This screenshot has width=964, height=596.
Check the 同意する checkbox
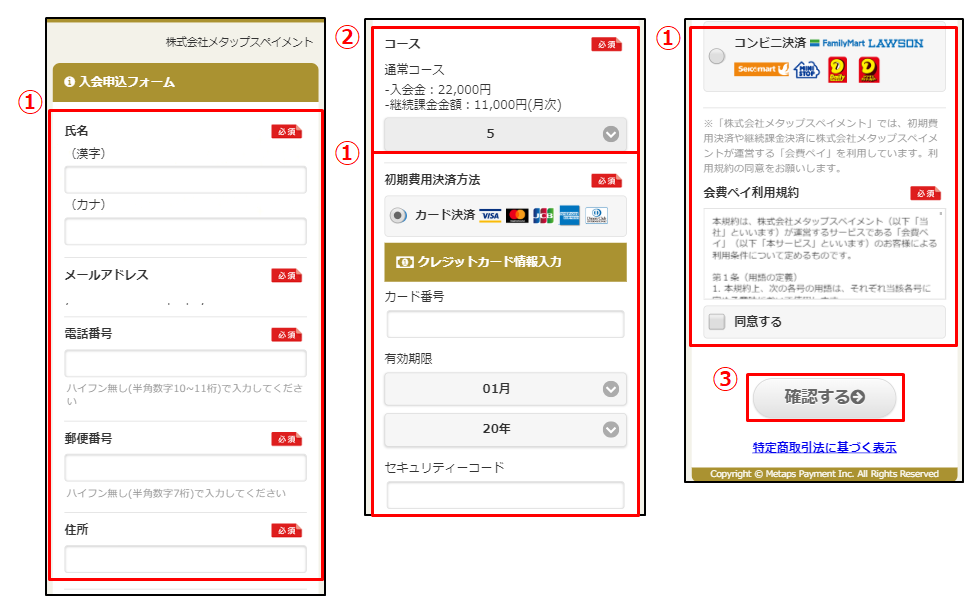(x=717, y=322)
